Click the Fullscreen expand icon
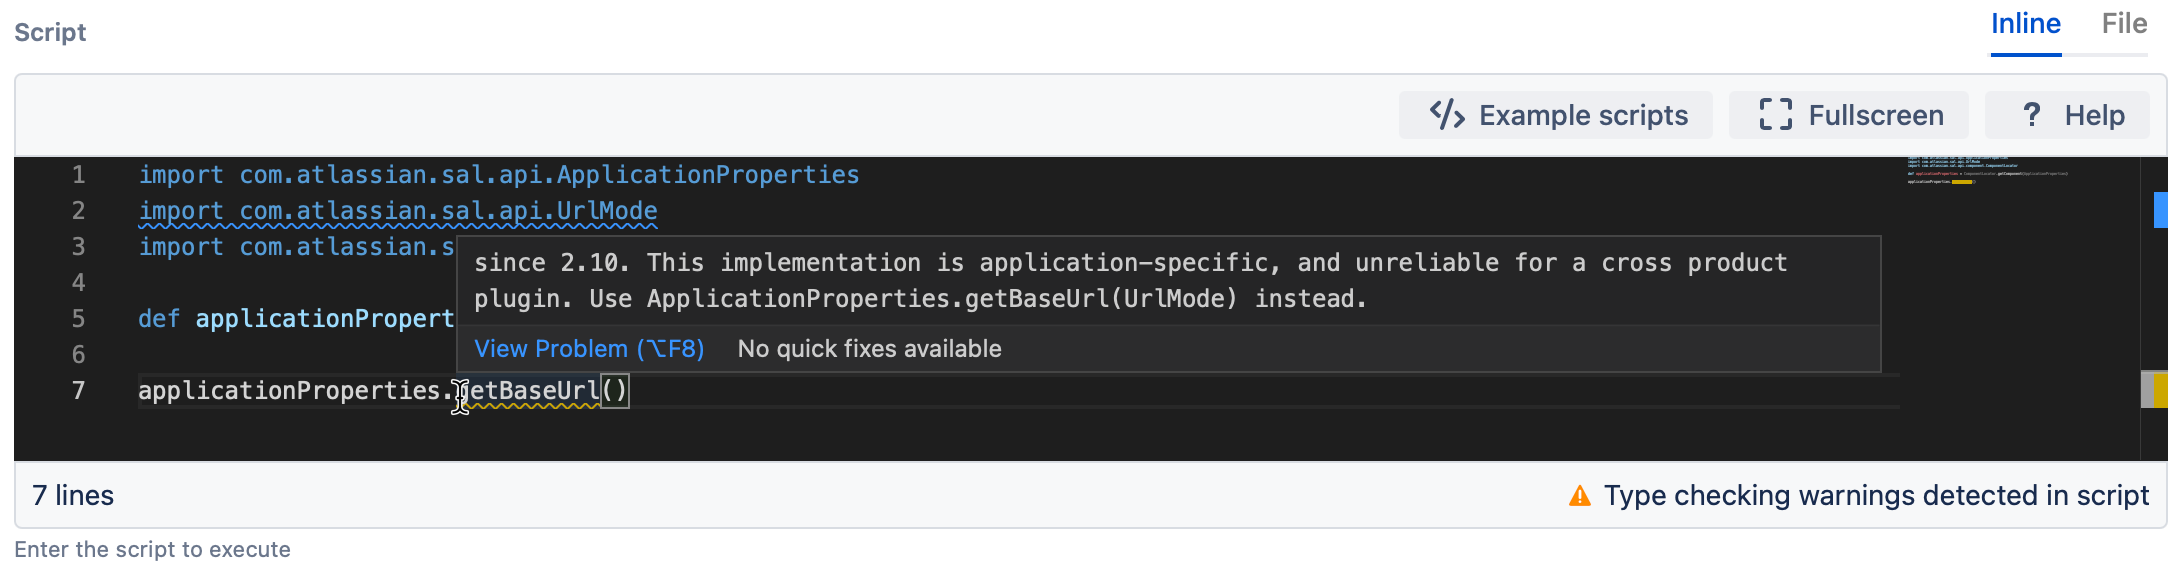The height and width of the screenshot is (566, 2180). point(1776,115)
